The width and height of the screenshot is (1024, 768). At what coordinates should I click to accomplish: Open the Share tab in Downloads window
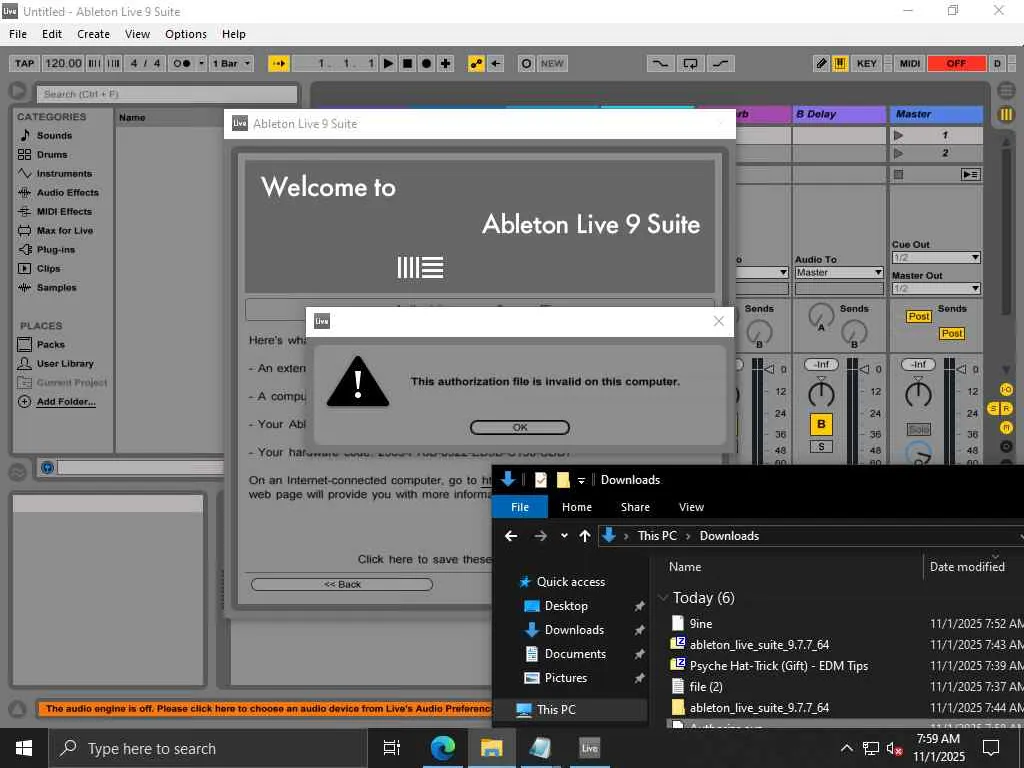tap(635, 507)
